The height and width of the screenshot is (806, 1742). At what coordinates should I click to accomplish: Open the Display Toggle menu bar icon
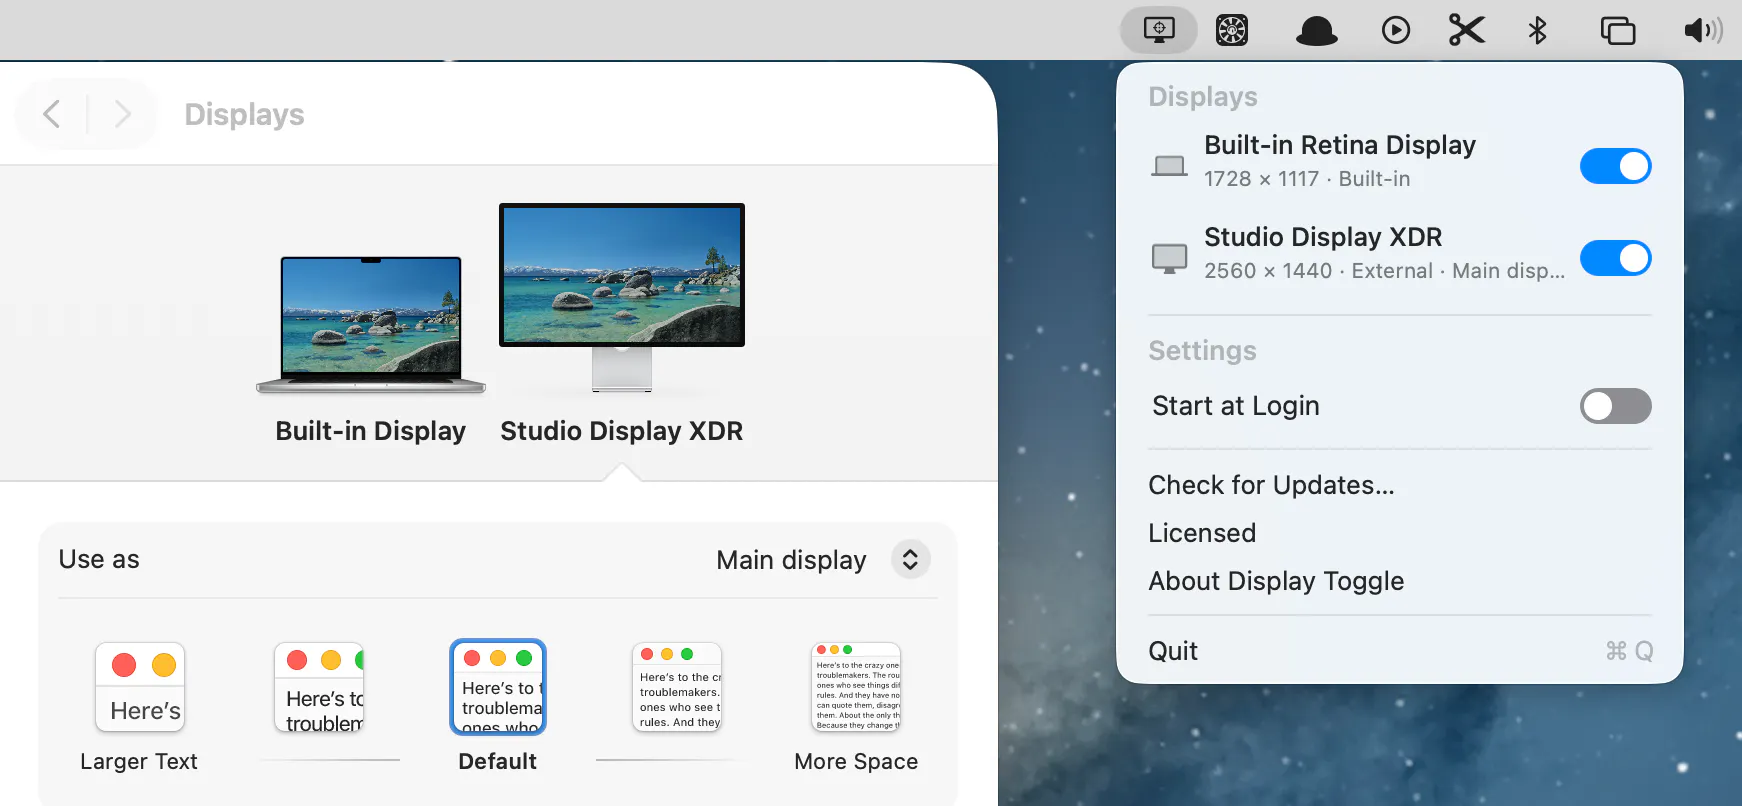1158,30
